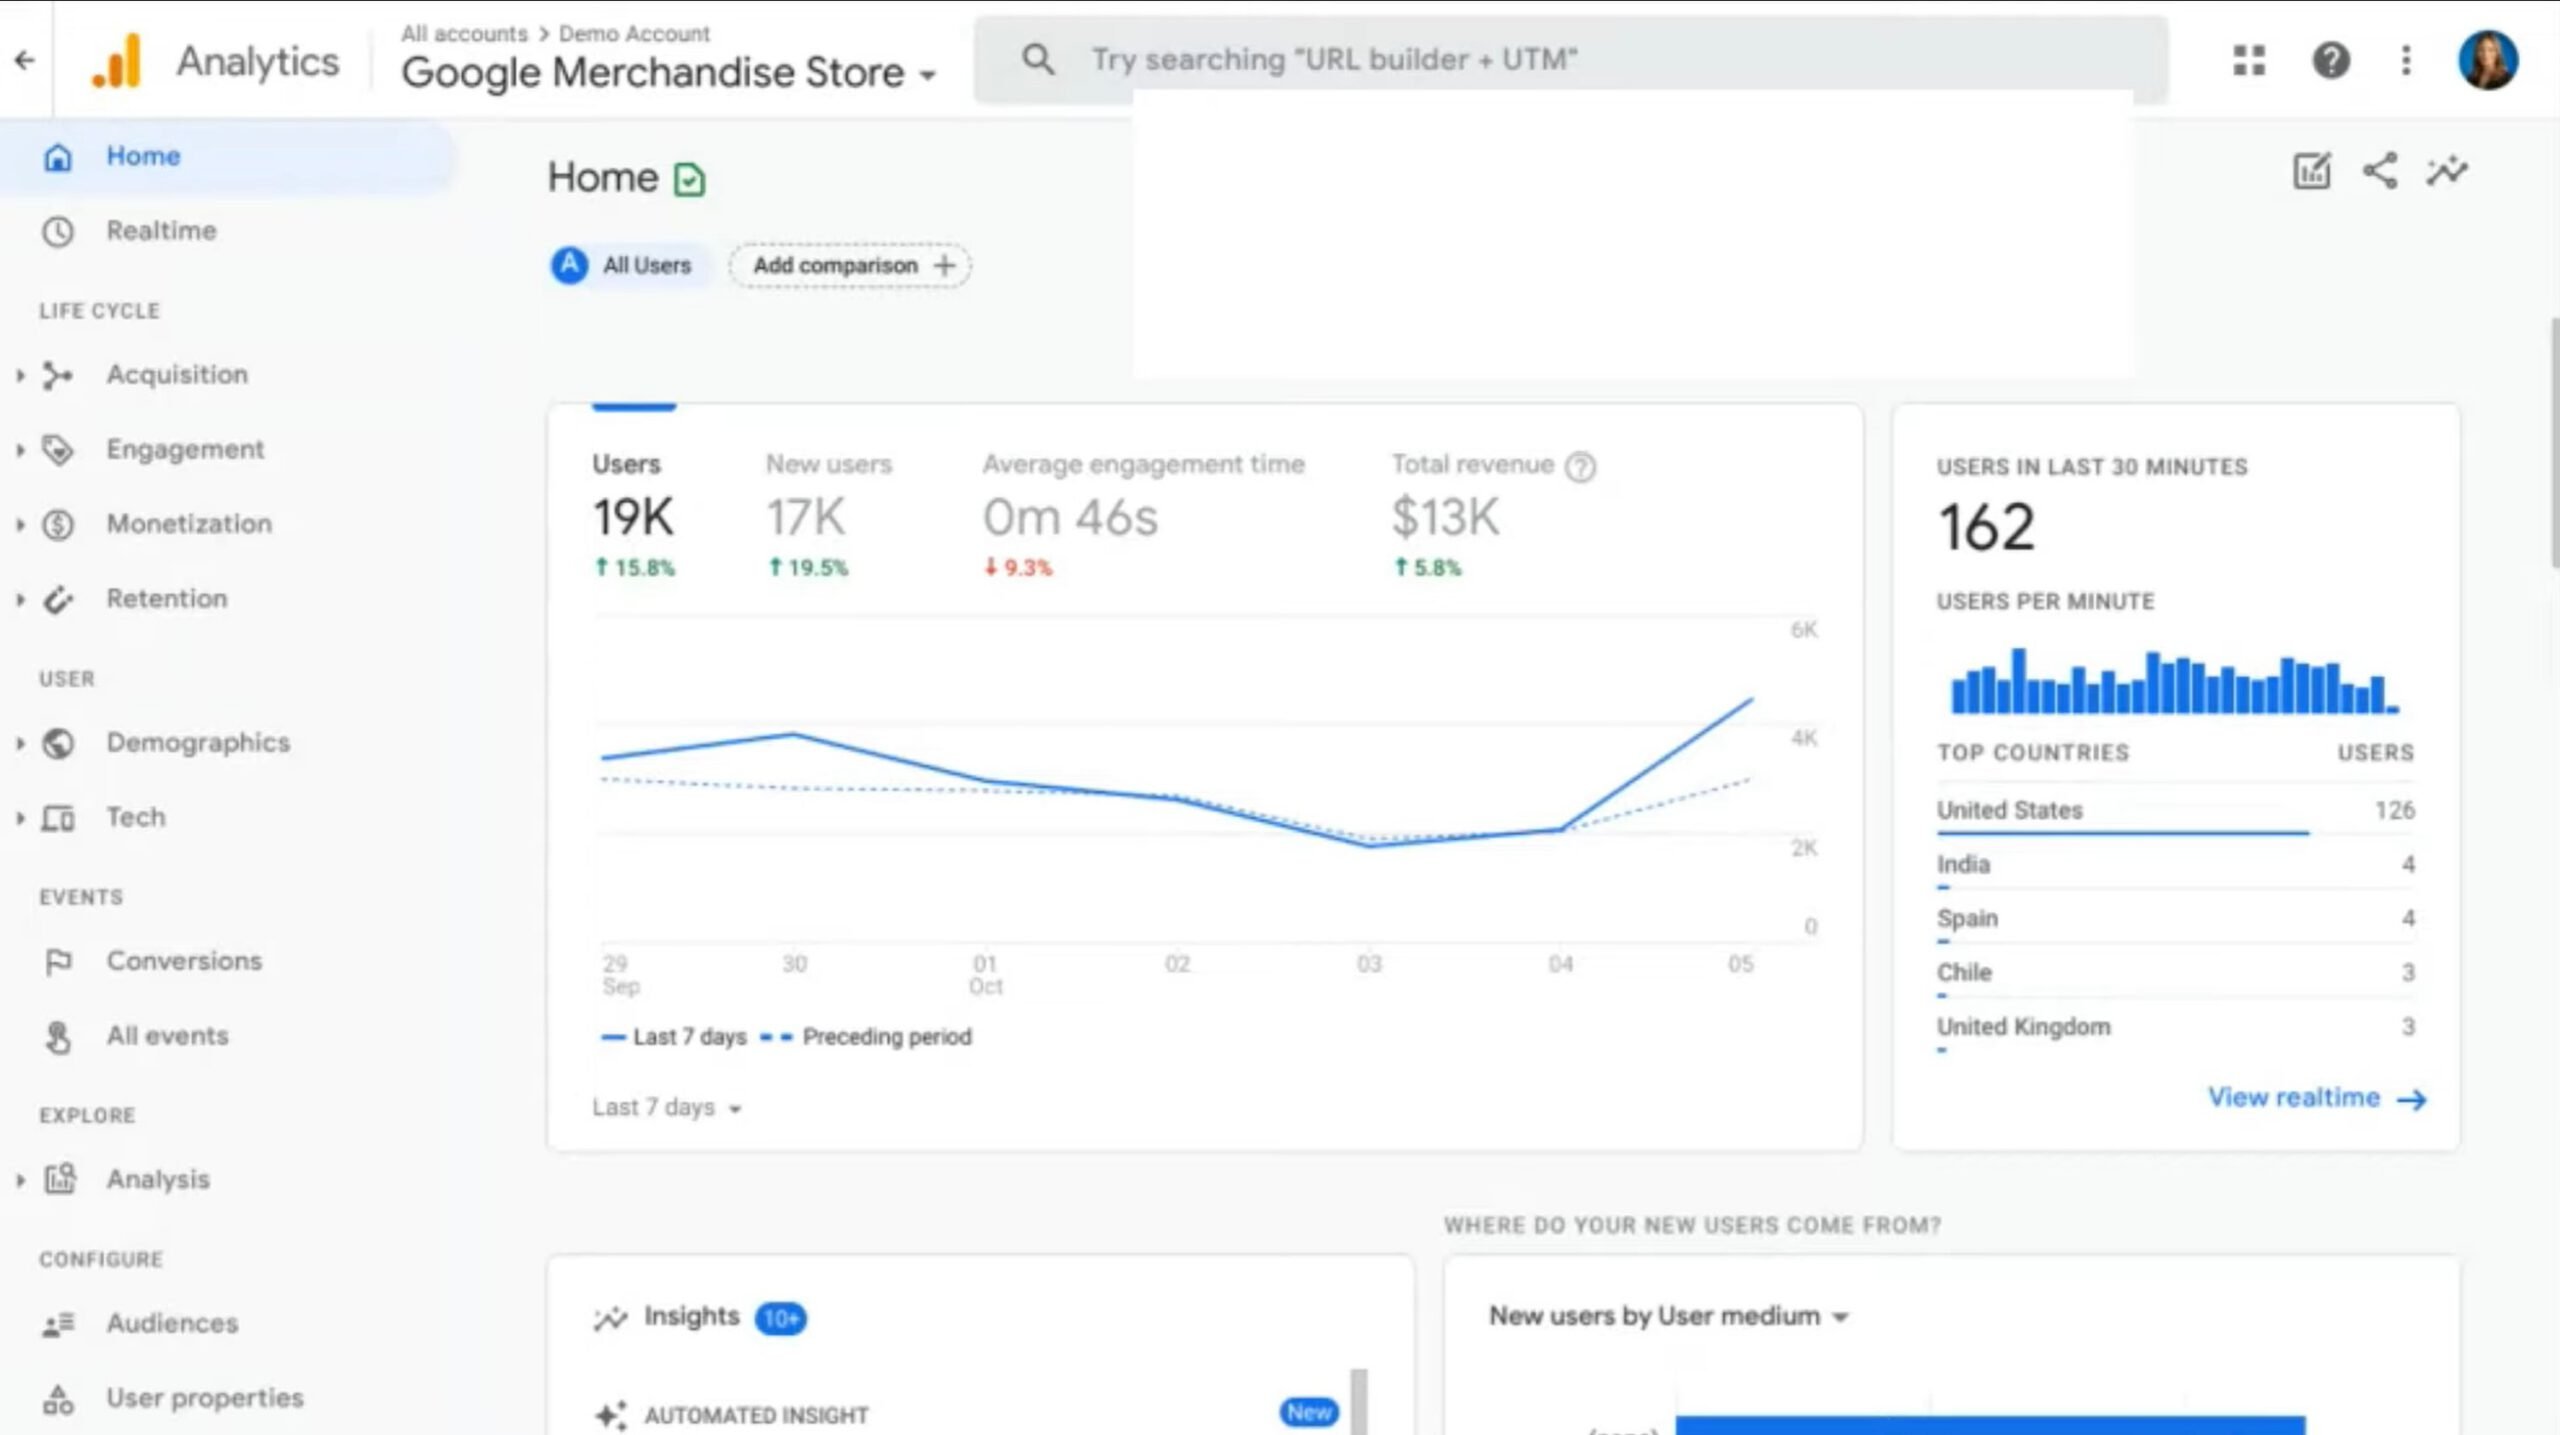This screenshot has width=2560, height=1435.
Task: Open the Last 7 days date range dropdown
Action: (666, 1107)
